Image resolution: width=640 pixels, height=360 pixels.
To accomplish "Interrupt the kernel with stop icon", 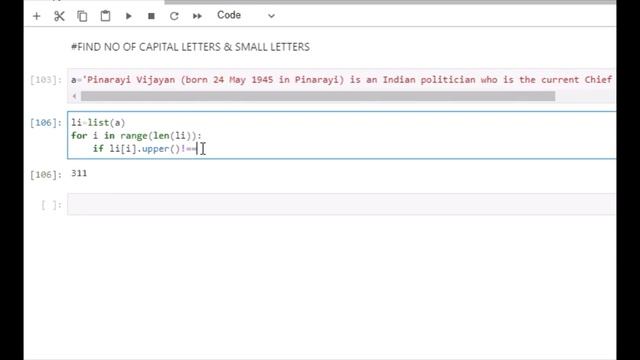I will tap(151, 16).
